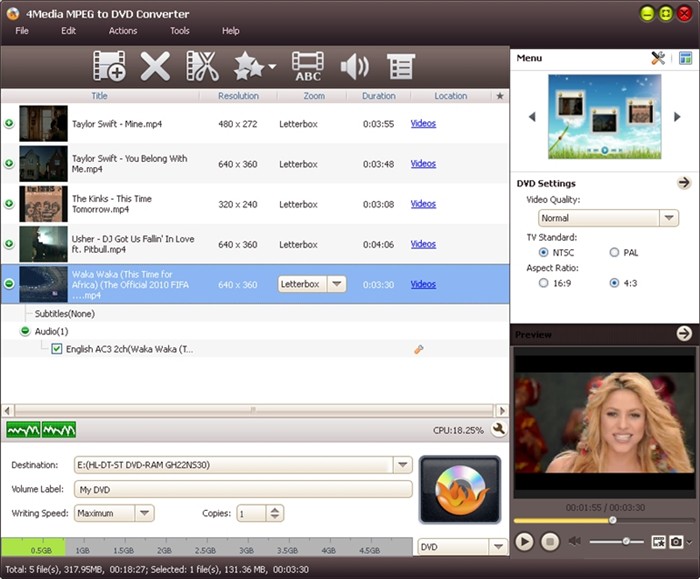700x579 pixels.
Task: Mute preview audio speaker icon
Action: [x=575, y=542]
